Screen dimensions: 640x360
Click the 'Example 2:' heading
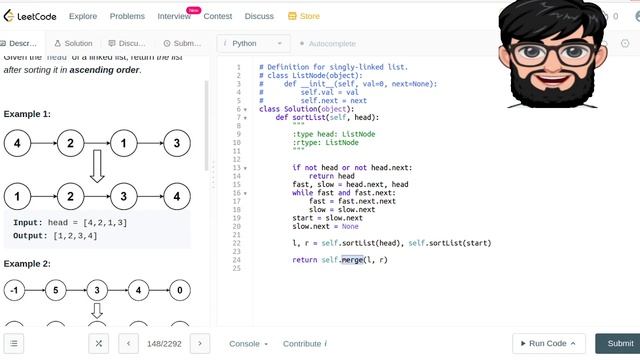pos(27,264)
